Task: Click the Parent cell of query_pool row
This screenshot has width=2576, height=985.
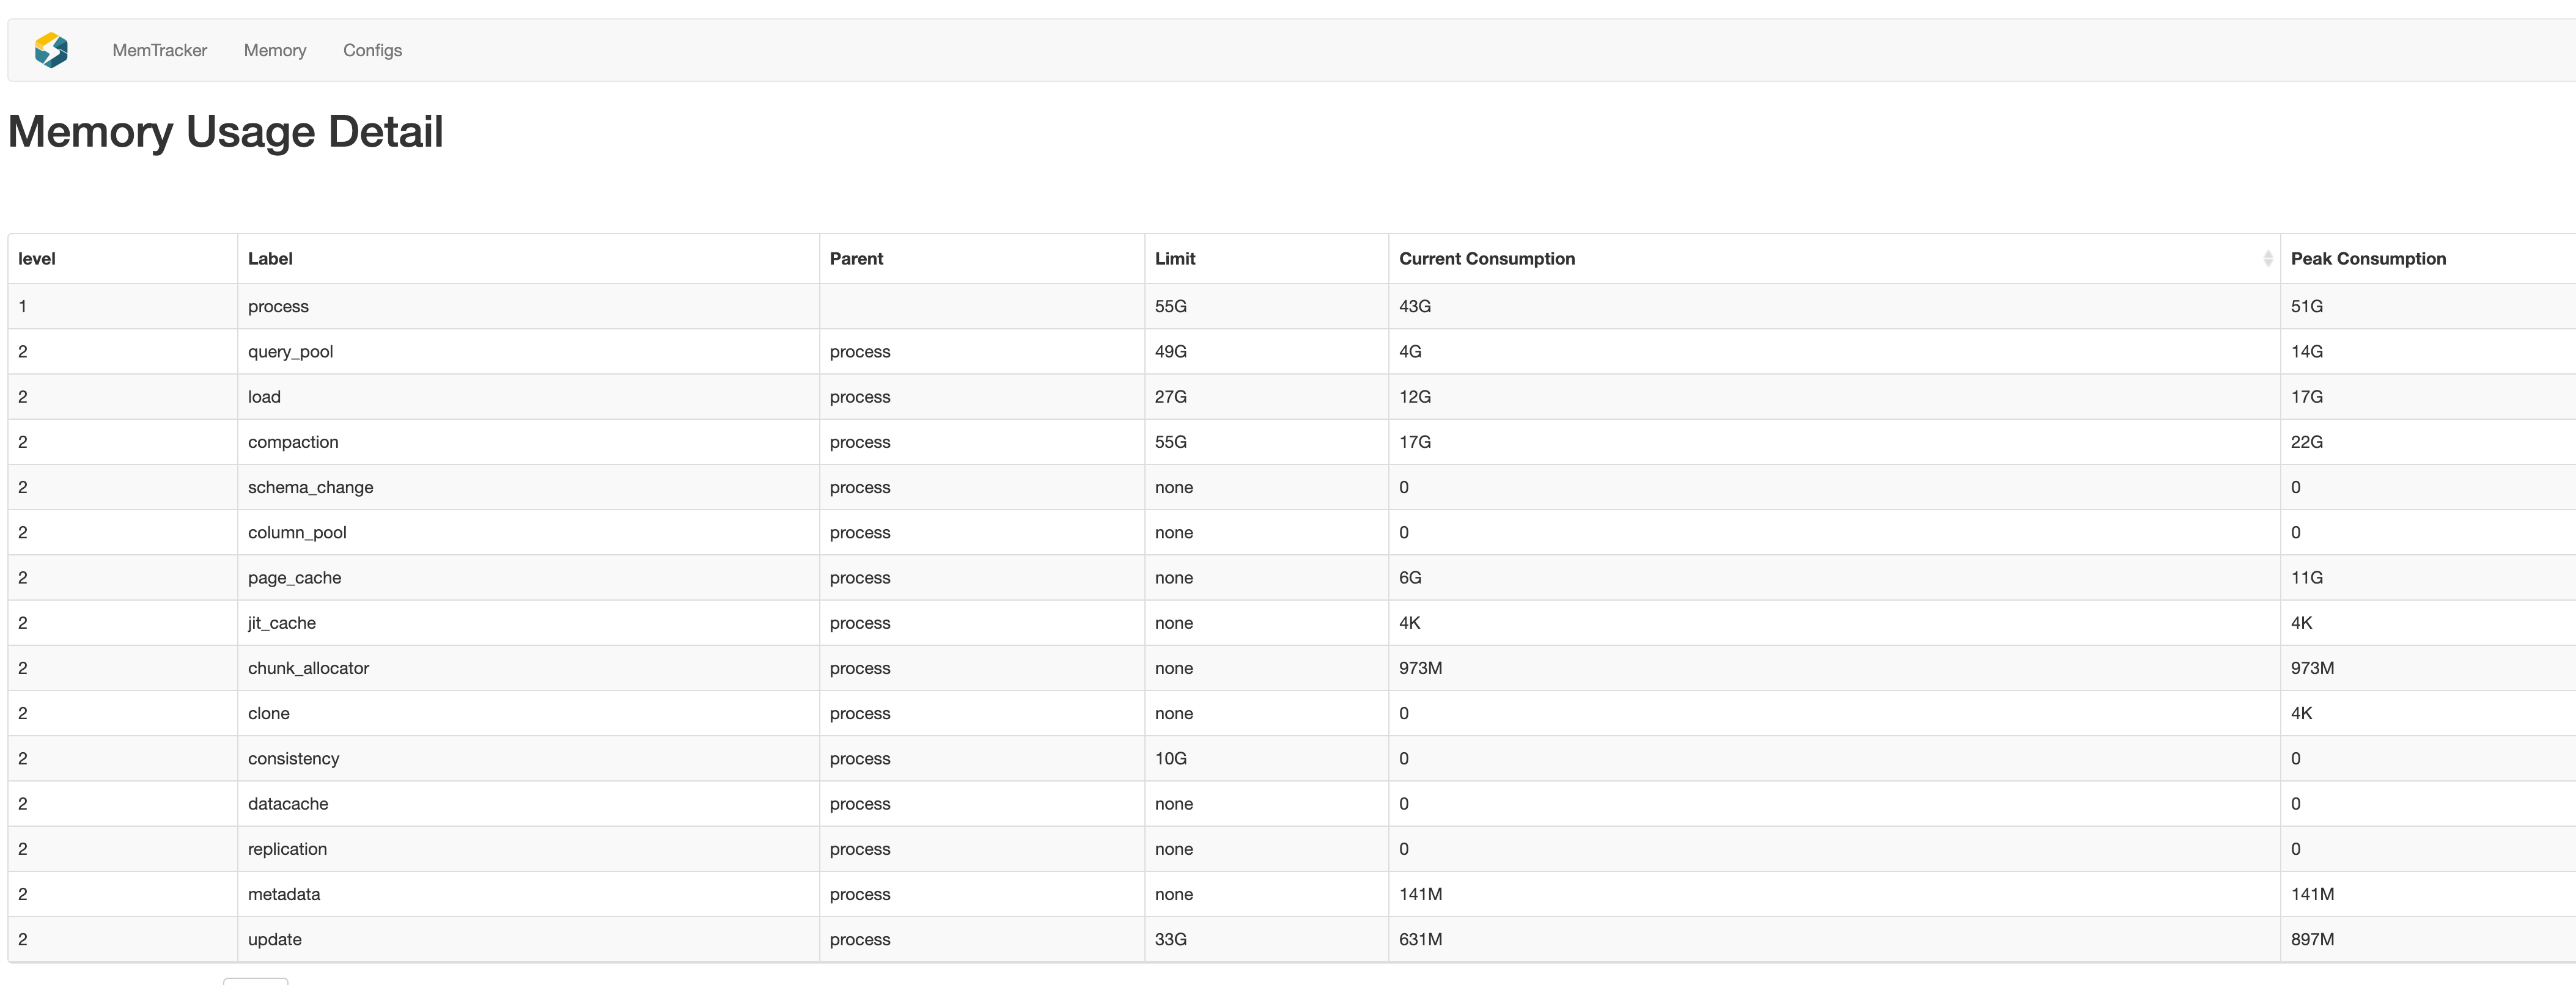Action: (x=981, y=352)
